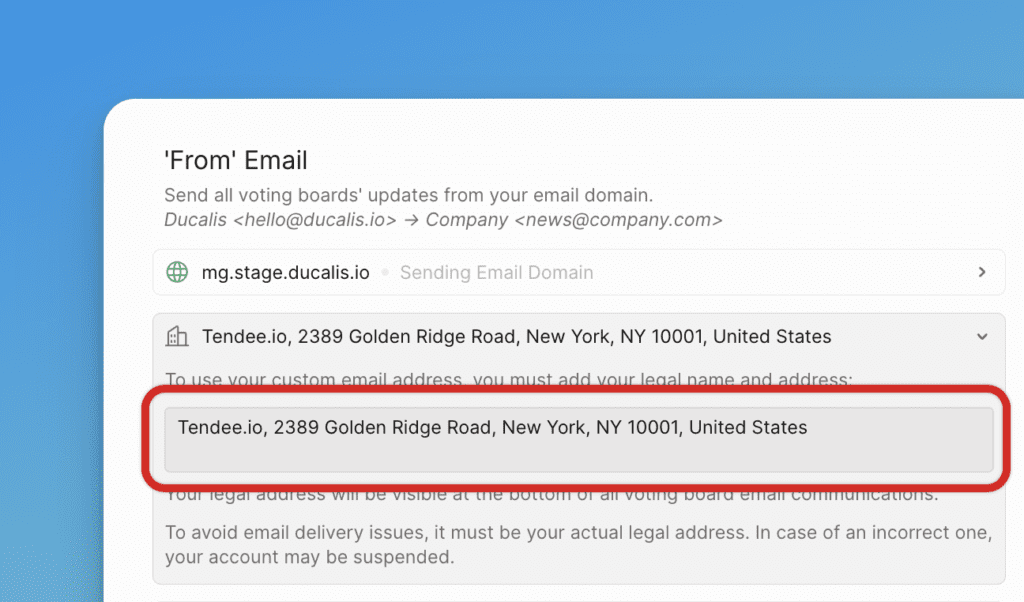Select the mg.stage.ducalis.io domain name
This screenshot has width=1024, height=602.
(x=285, y=272)
